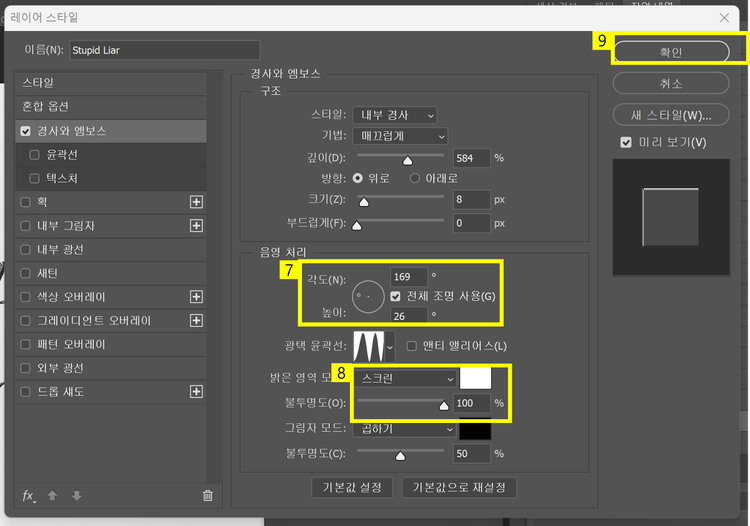Click the fx add layer effect icon

point(29,496)
